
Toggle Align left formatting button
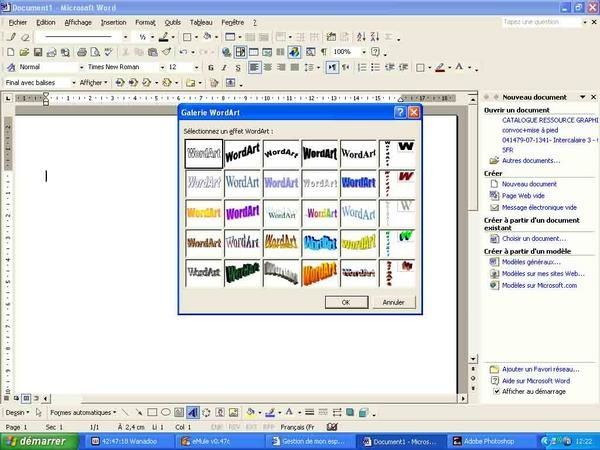[254, 68]
